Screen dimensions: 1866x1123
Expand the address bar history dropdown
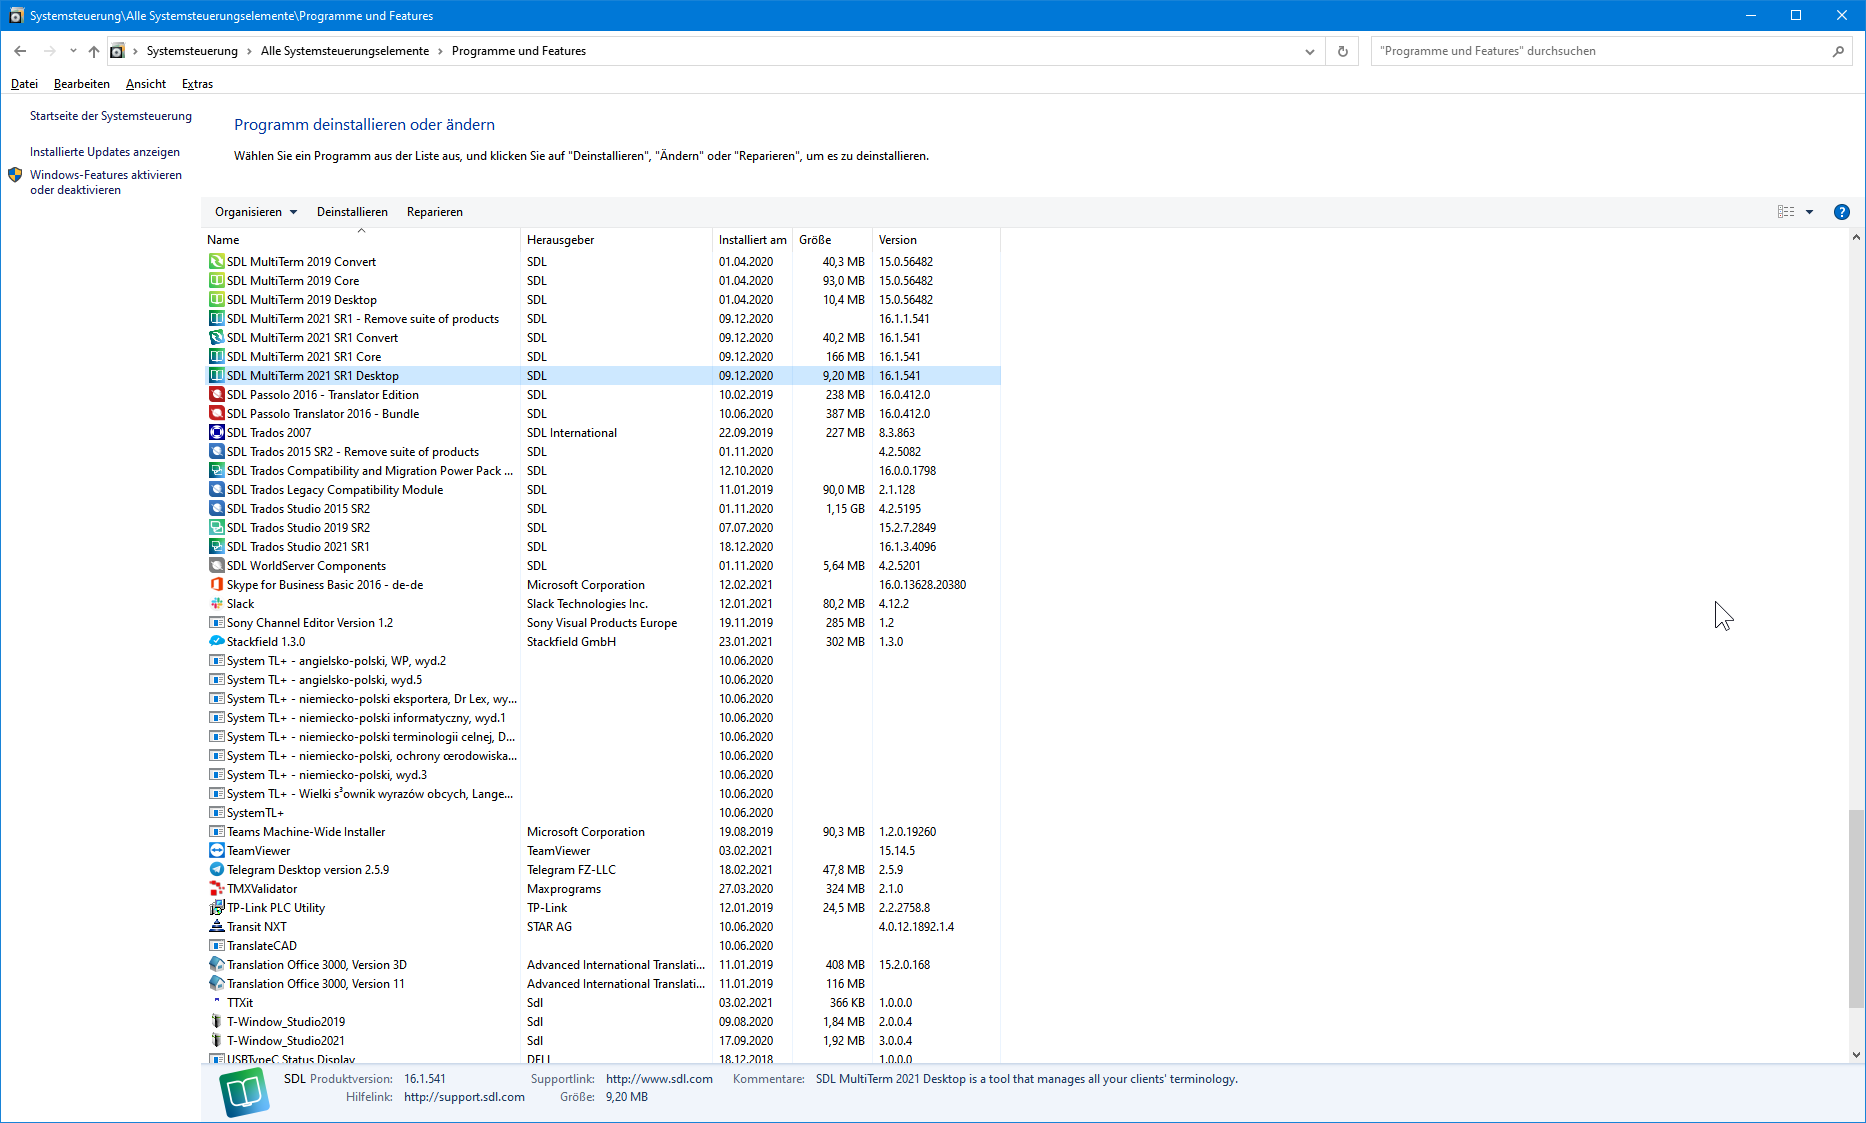click(1310, 51)
